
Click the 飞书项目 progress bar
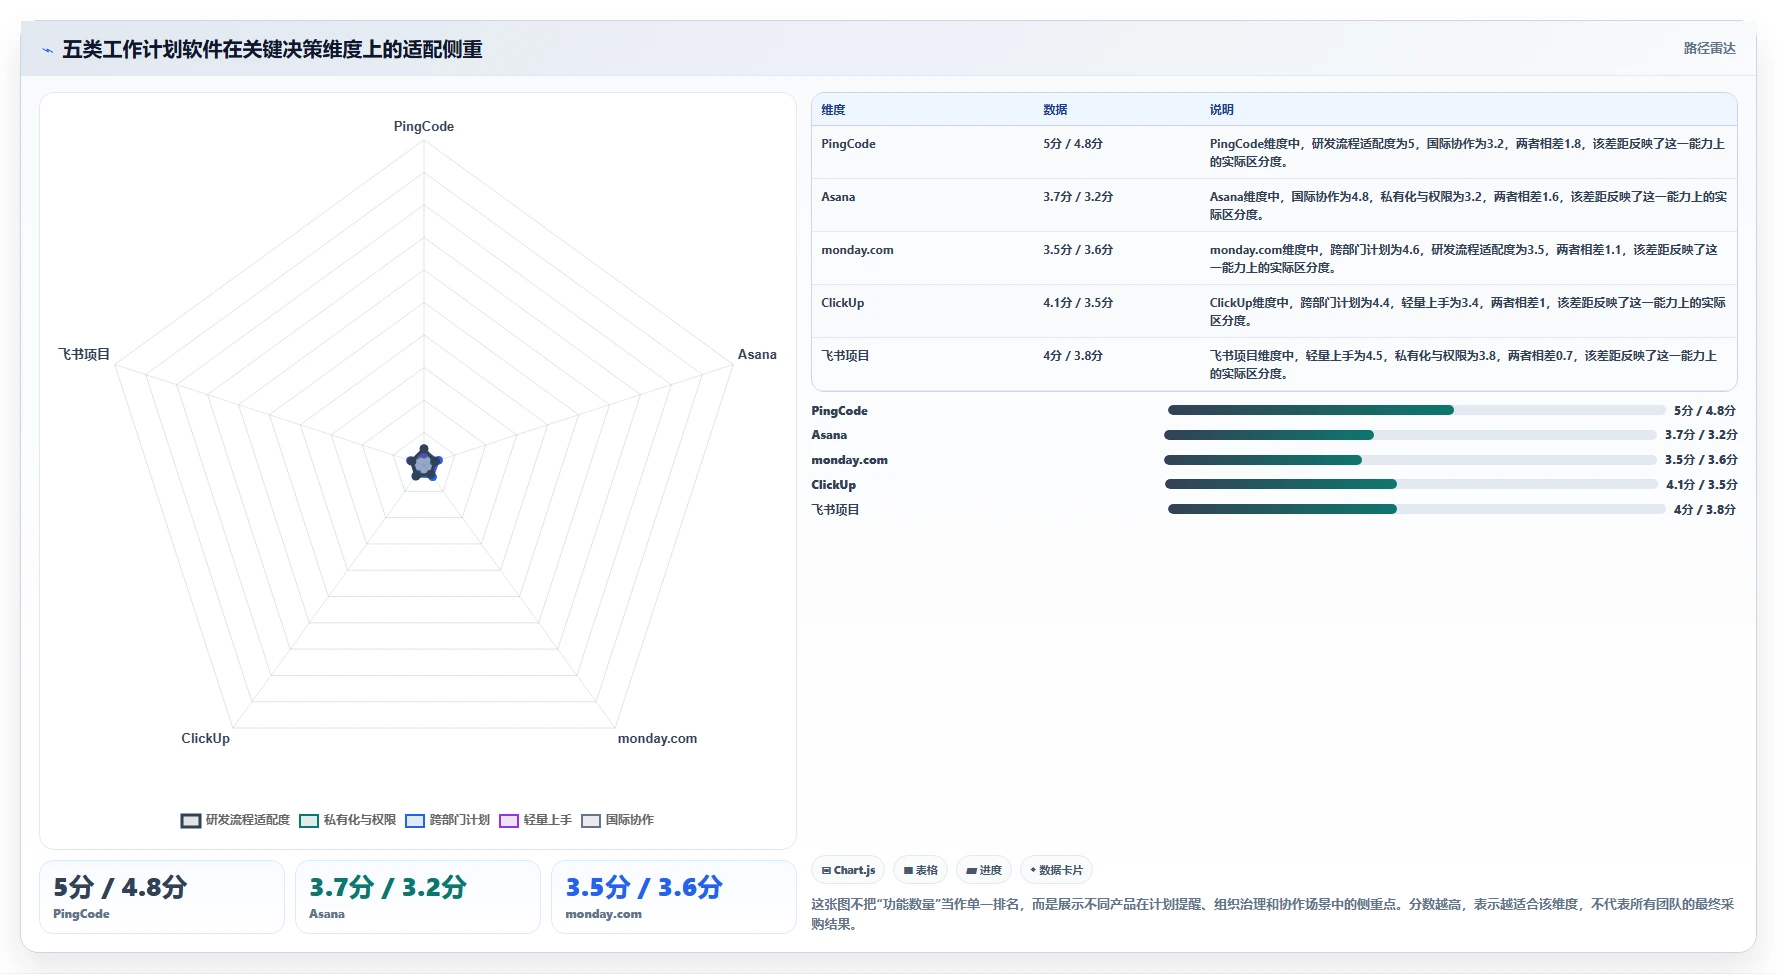(1416, 509)
